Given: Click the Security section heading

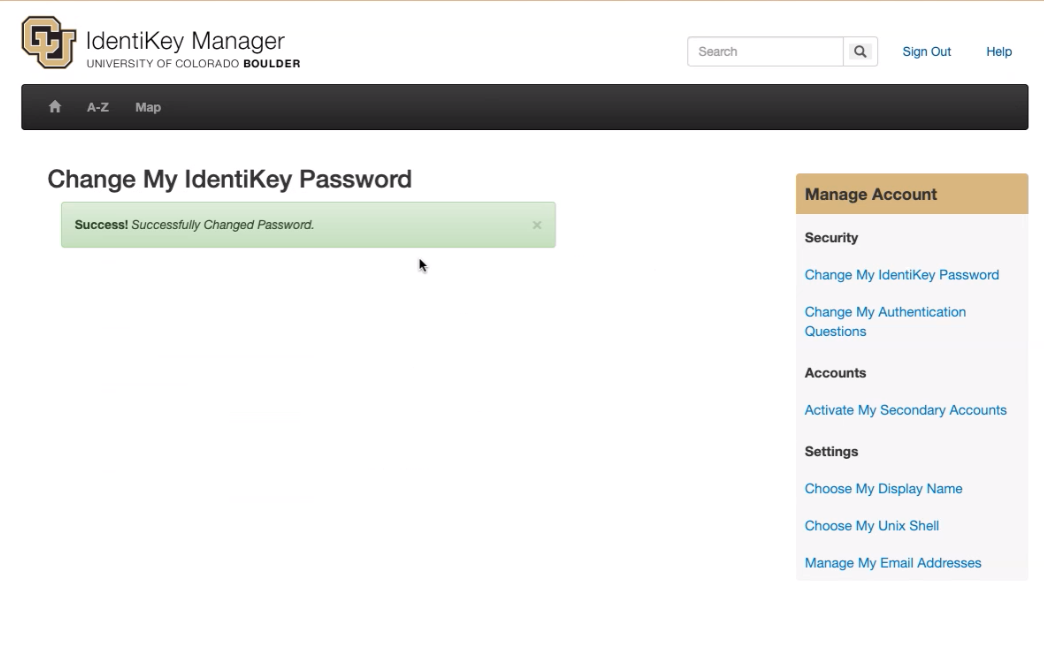Looking at the screenshot, I should (x=831, y=238).
